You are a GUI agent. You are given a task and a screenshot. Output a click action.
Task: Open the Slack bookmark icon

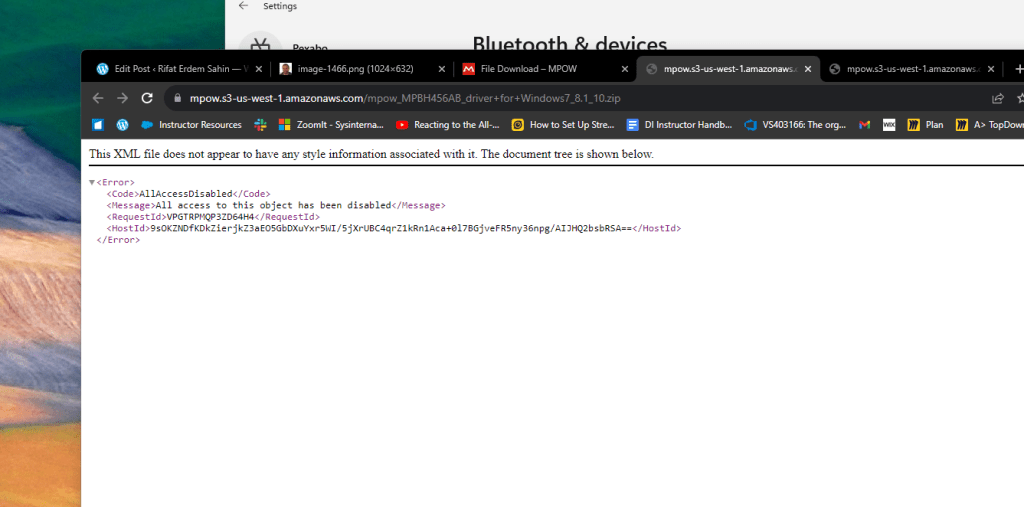[260, 125]
